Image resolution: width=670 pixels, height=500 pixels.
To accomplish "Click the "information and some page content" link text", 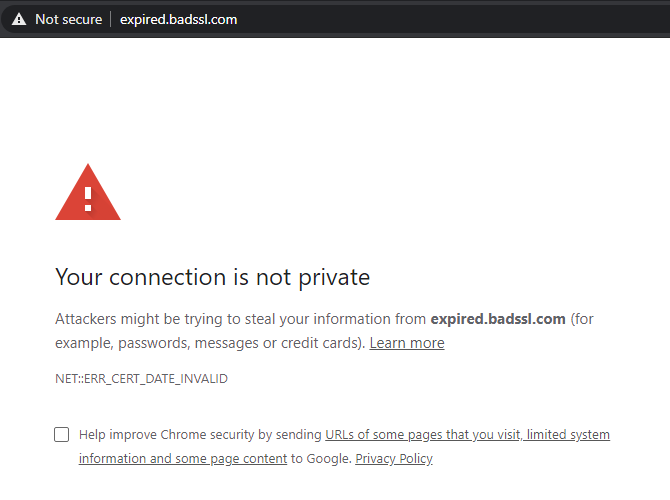I will coord(183,459).
